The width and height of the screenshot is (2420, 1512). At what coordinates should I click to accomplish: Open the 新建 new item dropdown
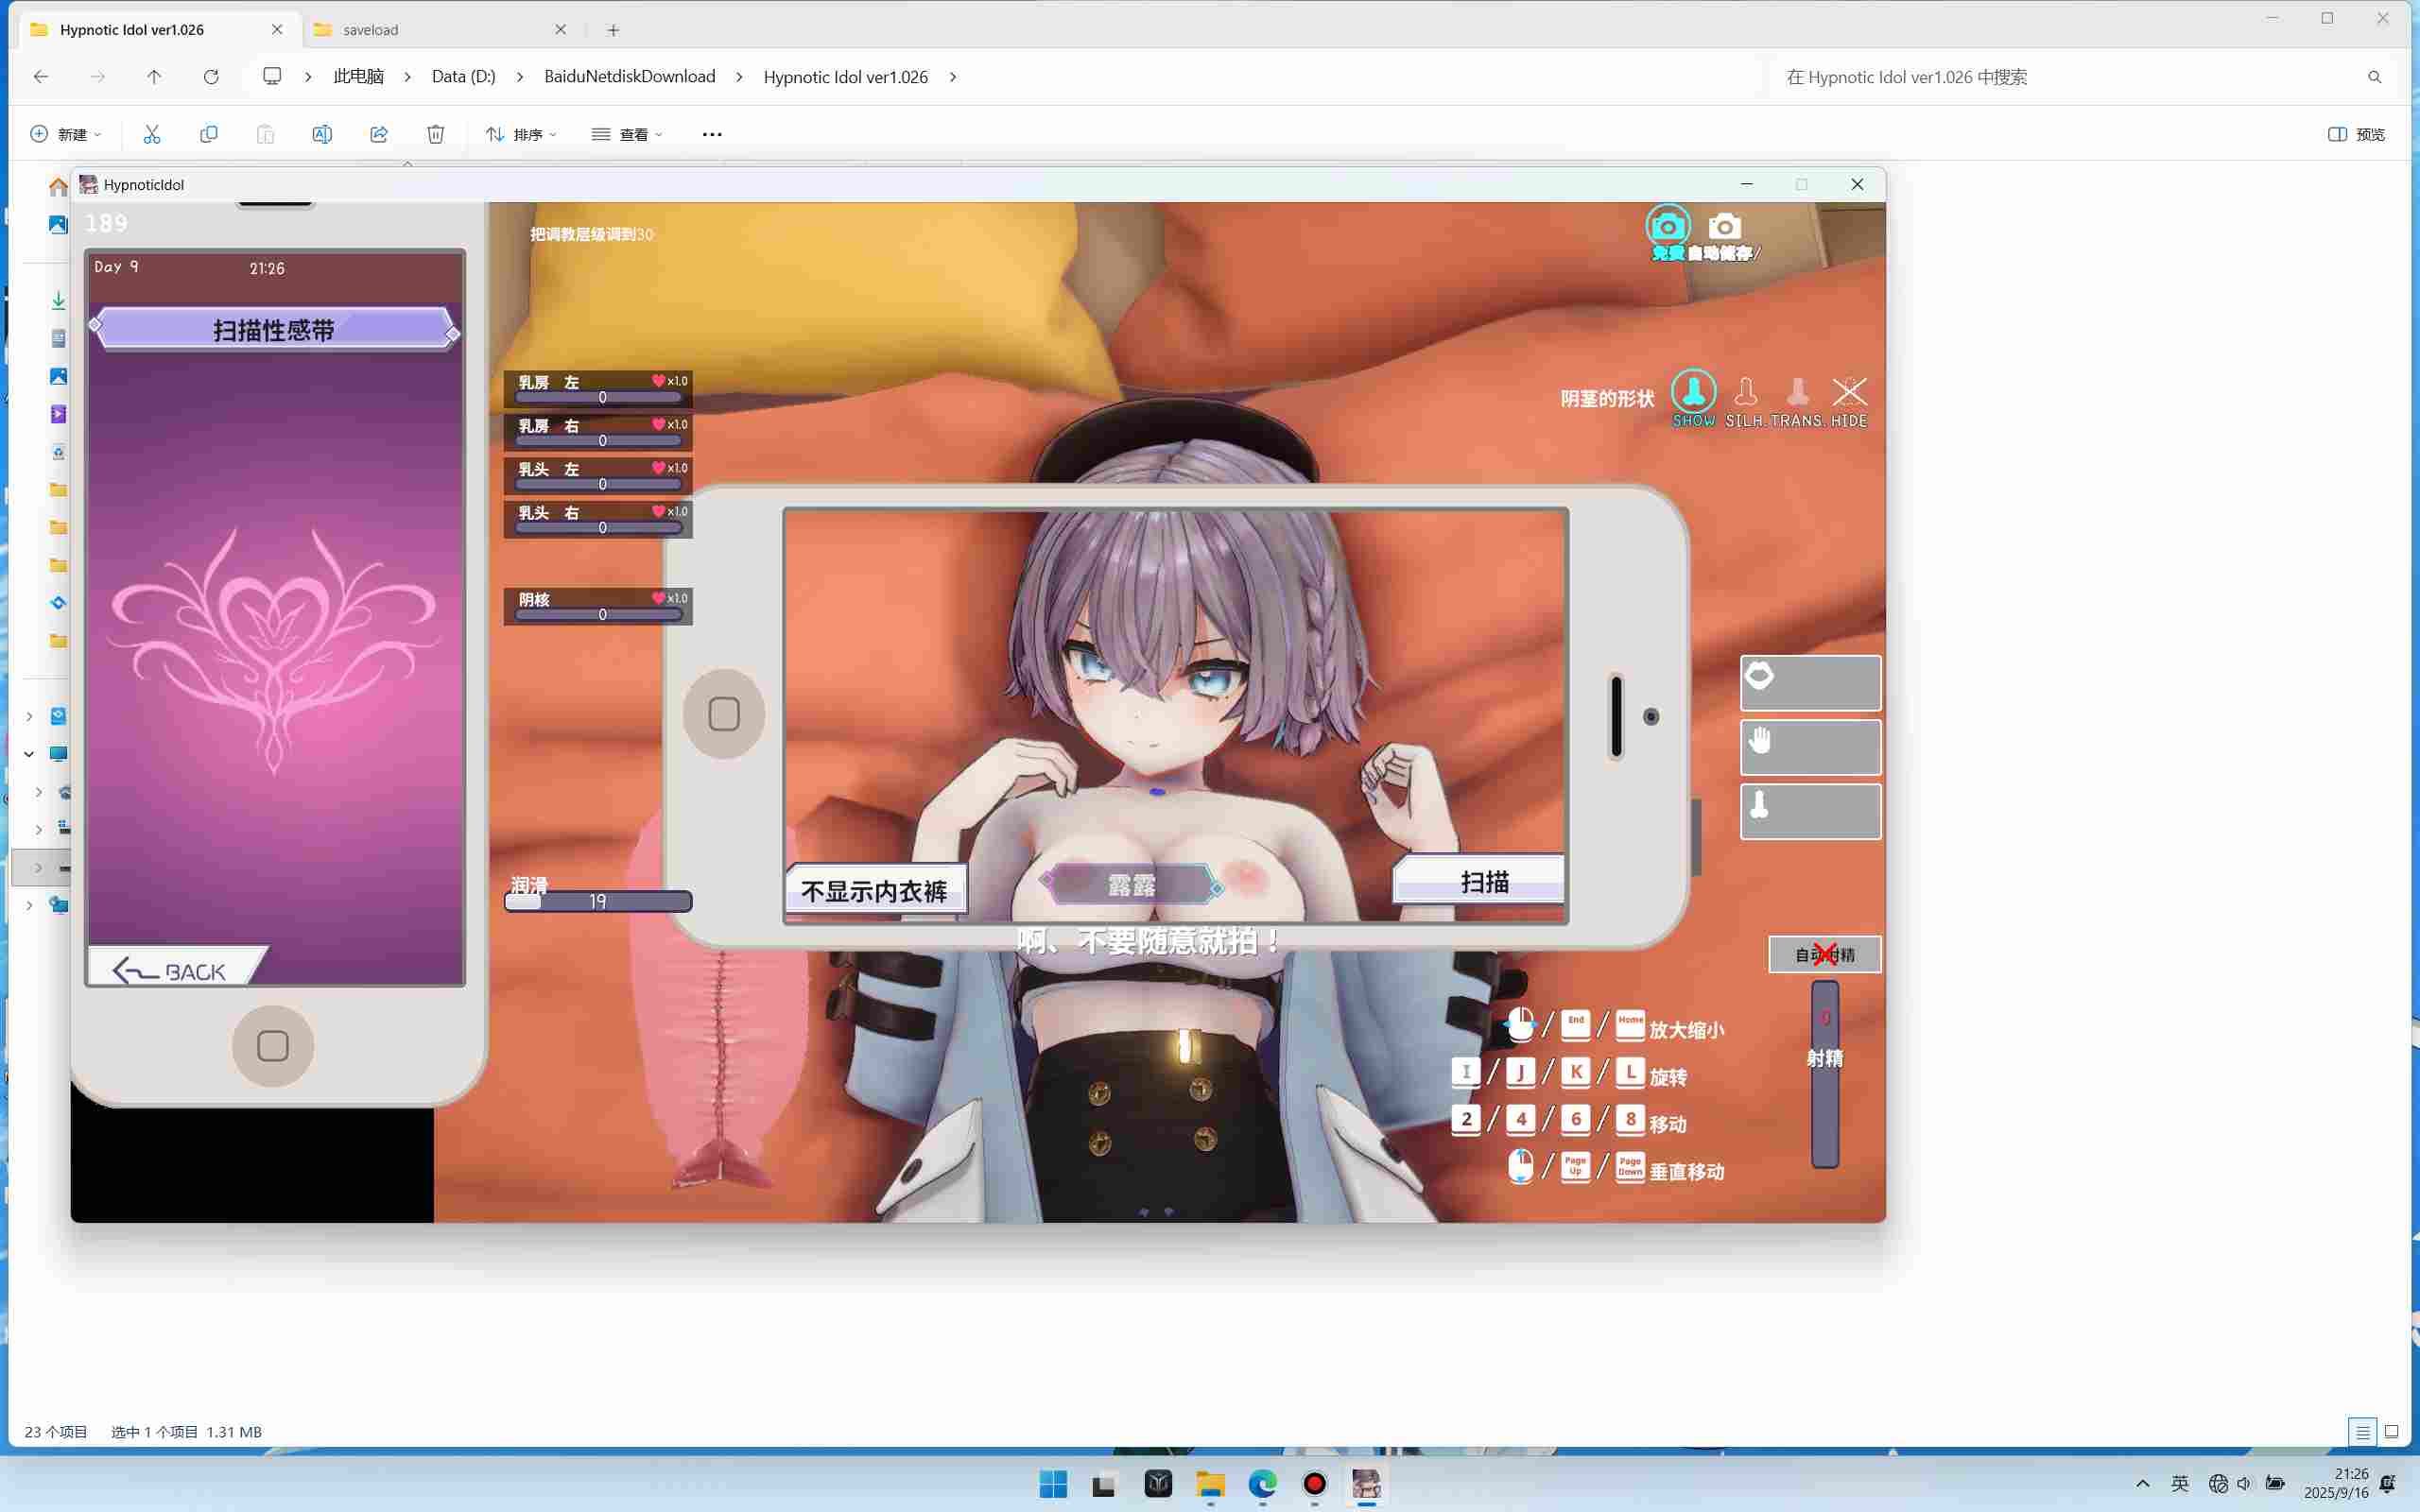tap(66, 134)
